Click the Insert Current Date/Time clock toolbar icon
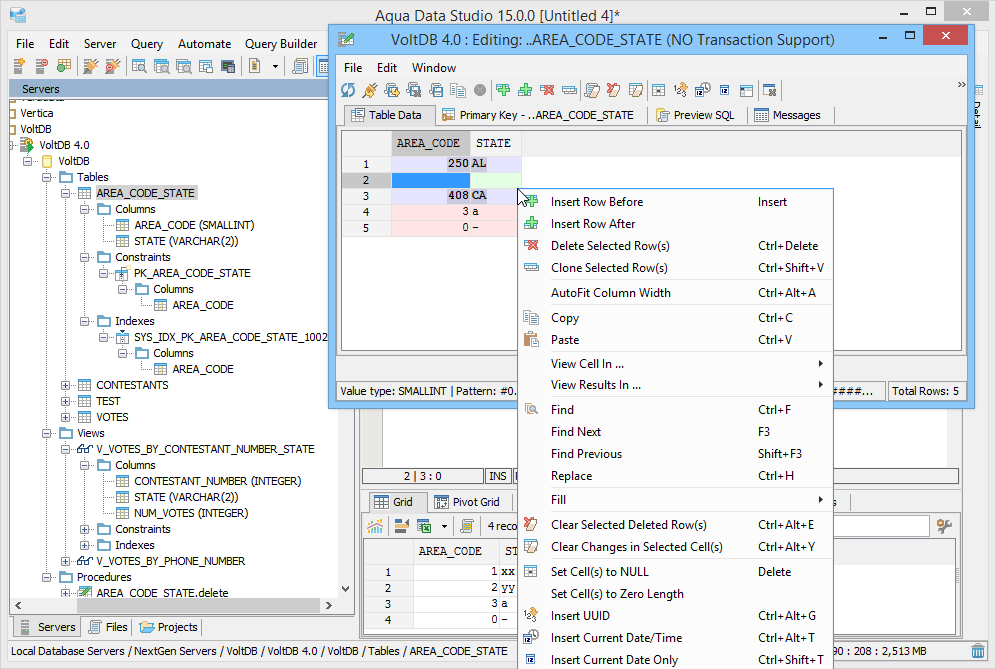This screenshot has width=996, height=669. pos(703,90)
